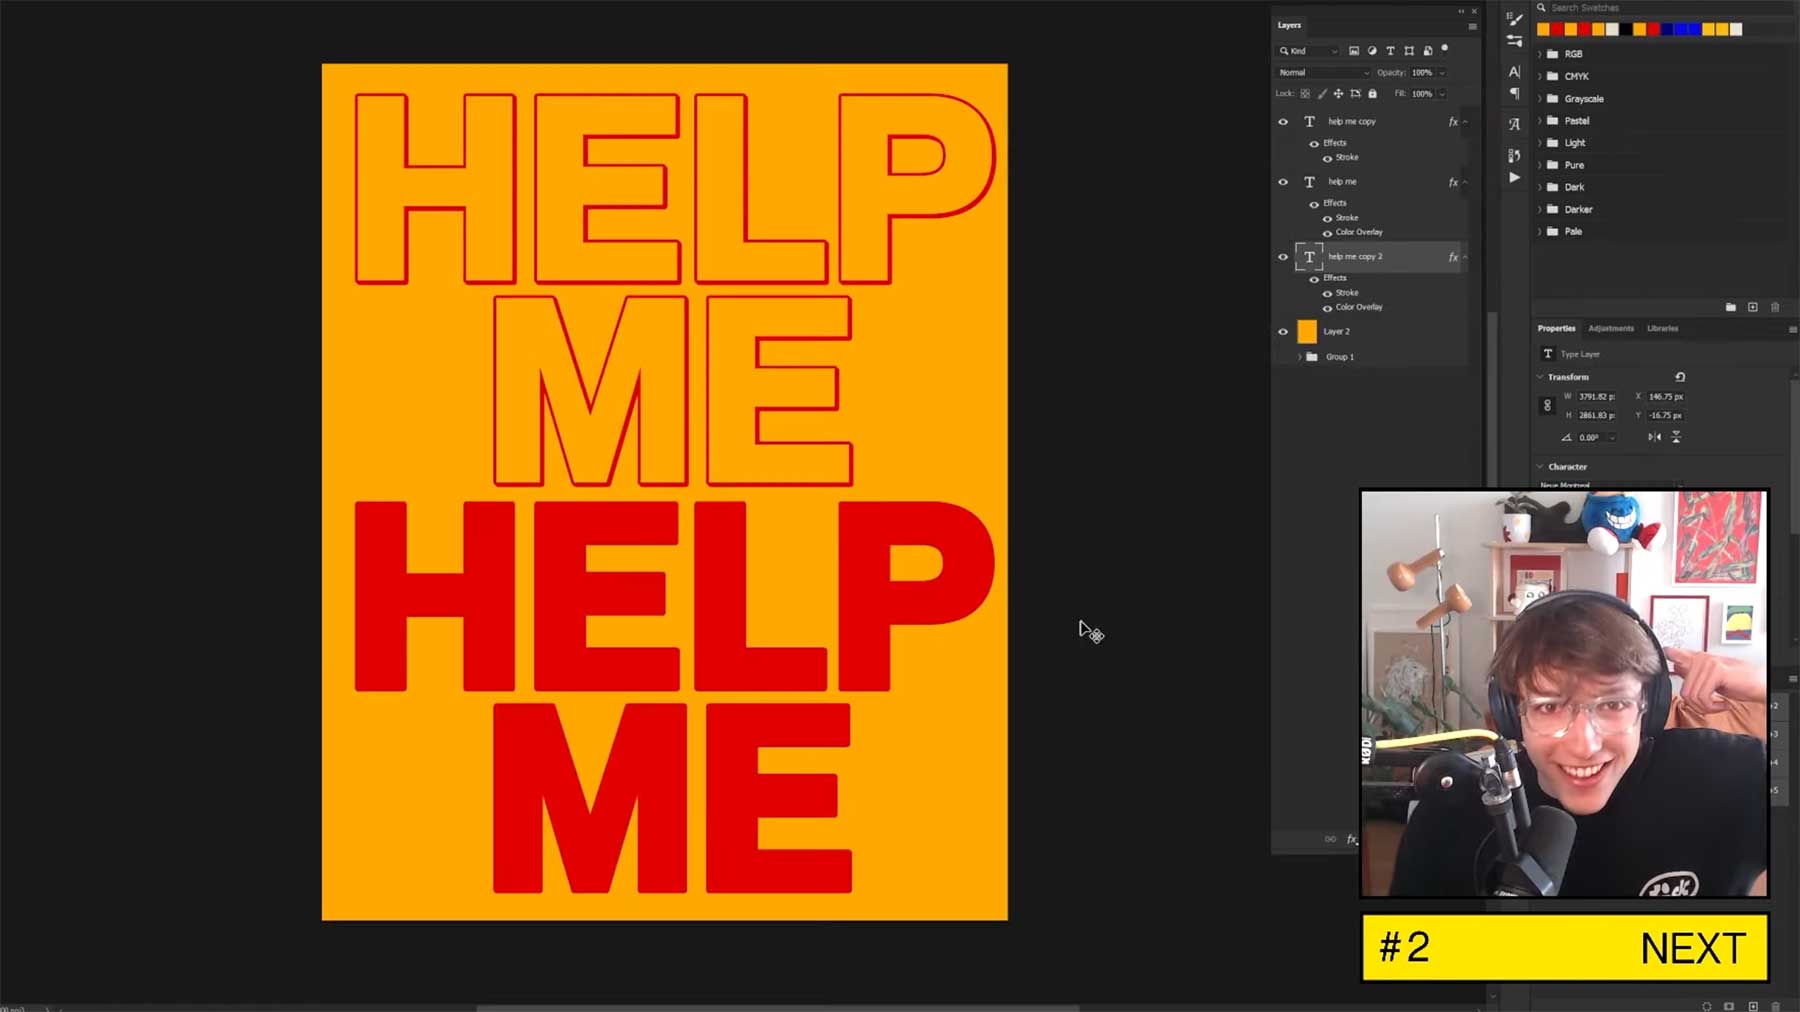Toggle visibility of Layer 2
Image resolution: width=1800 pixels, height=1012 pixels.
(1283, 332)
